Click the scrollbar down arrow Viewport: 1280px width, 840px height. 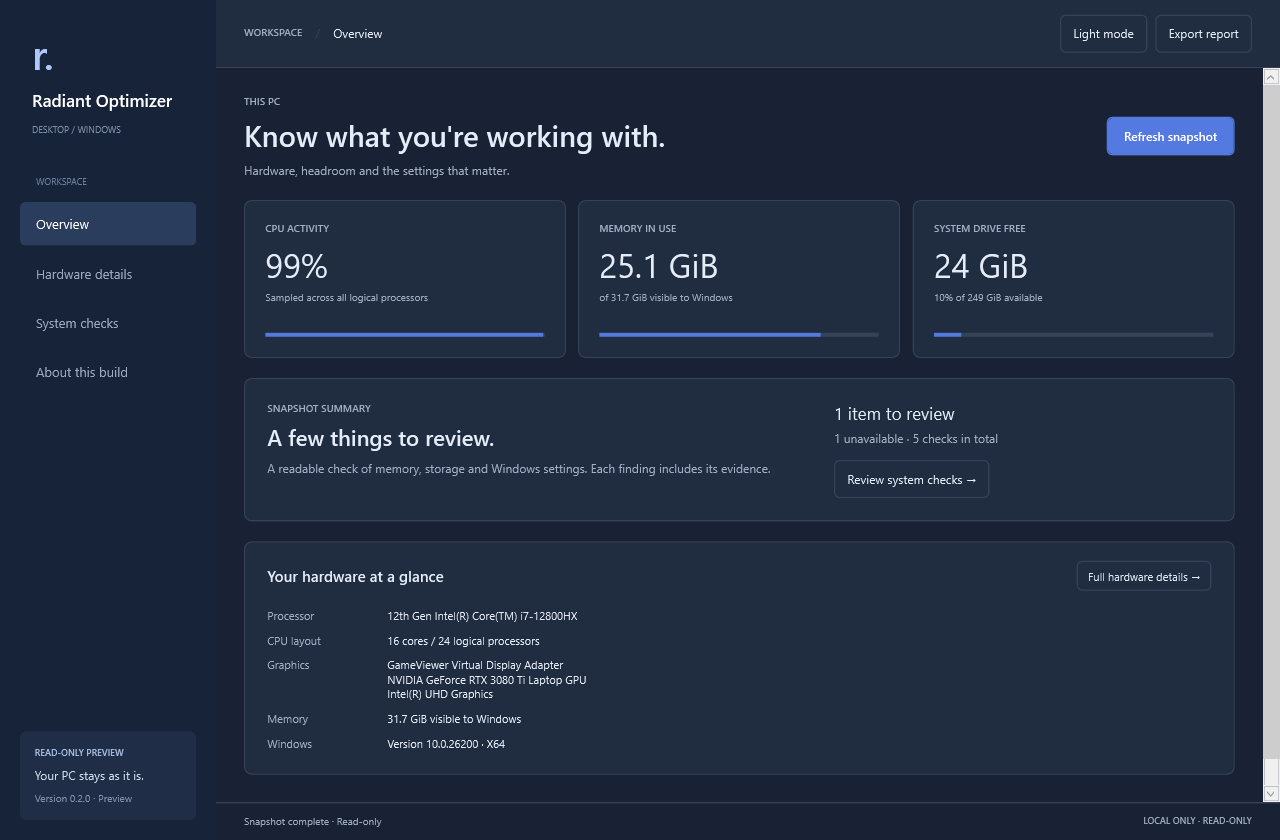click(1271, 794)
